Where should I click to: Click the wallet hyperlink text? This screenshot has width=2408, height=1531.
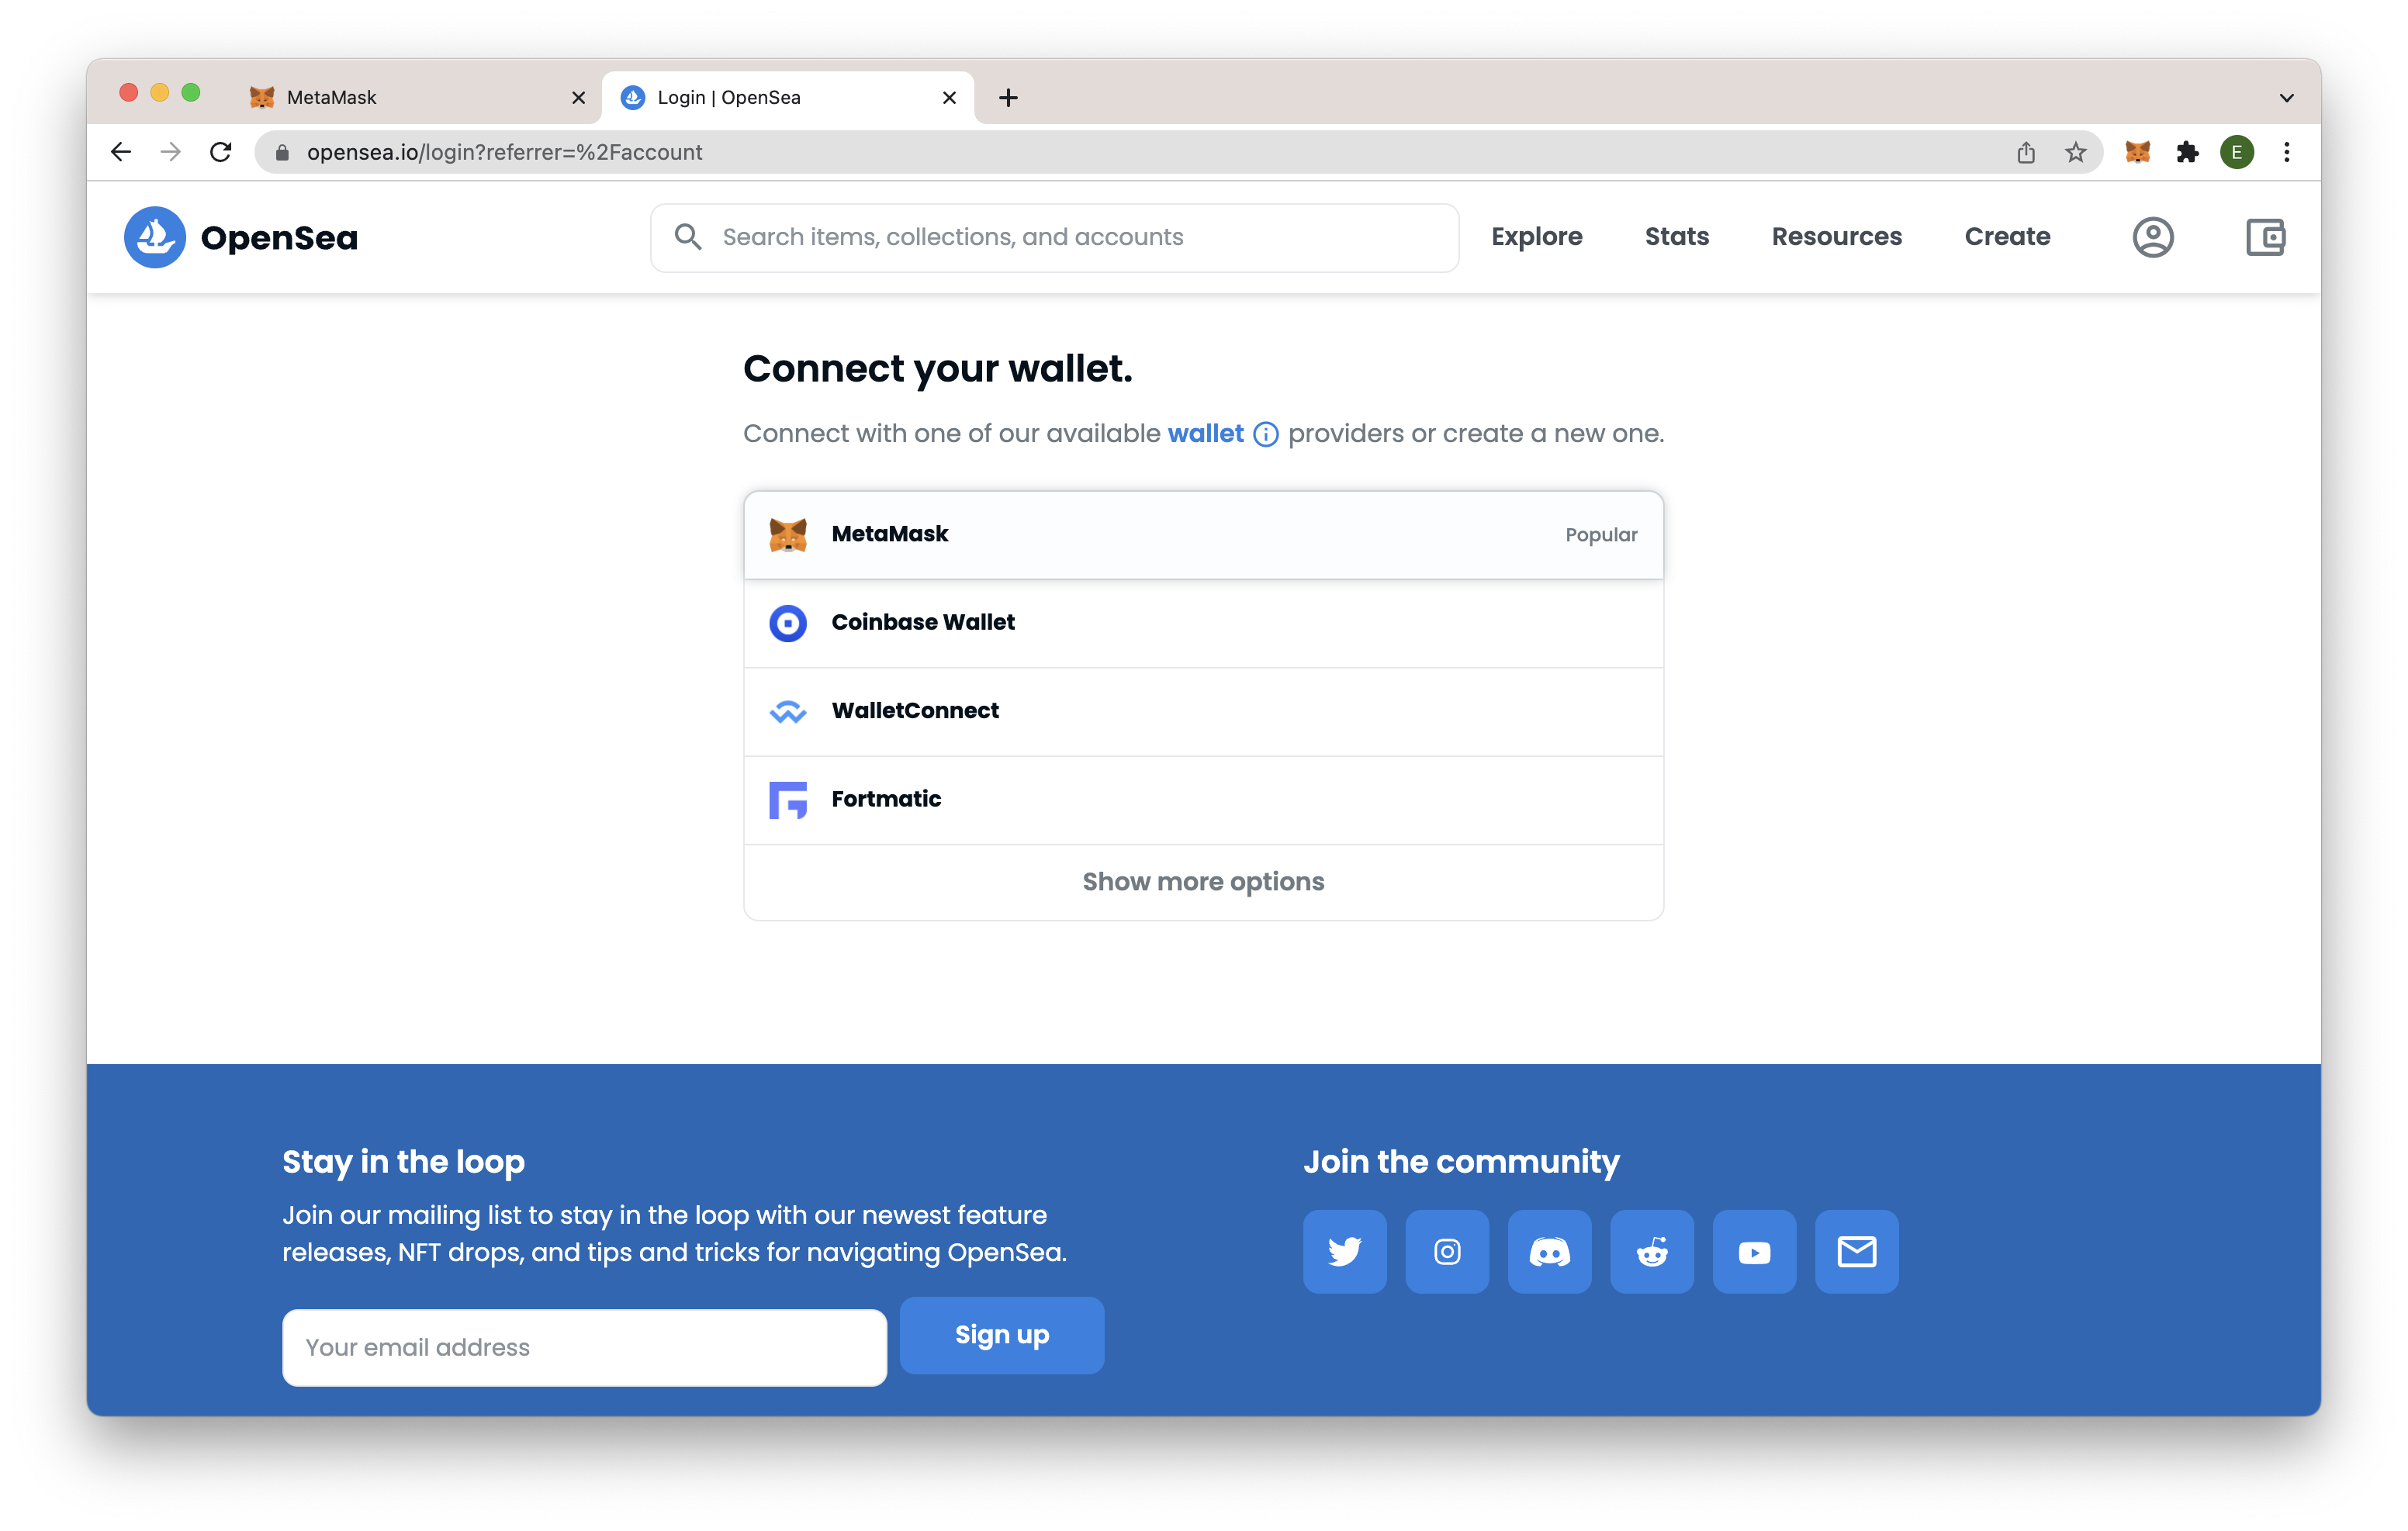[1204, 434]
